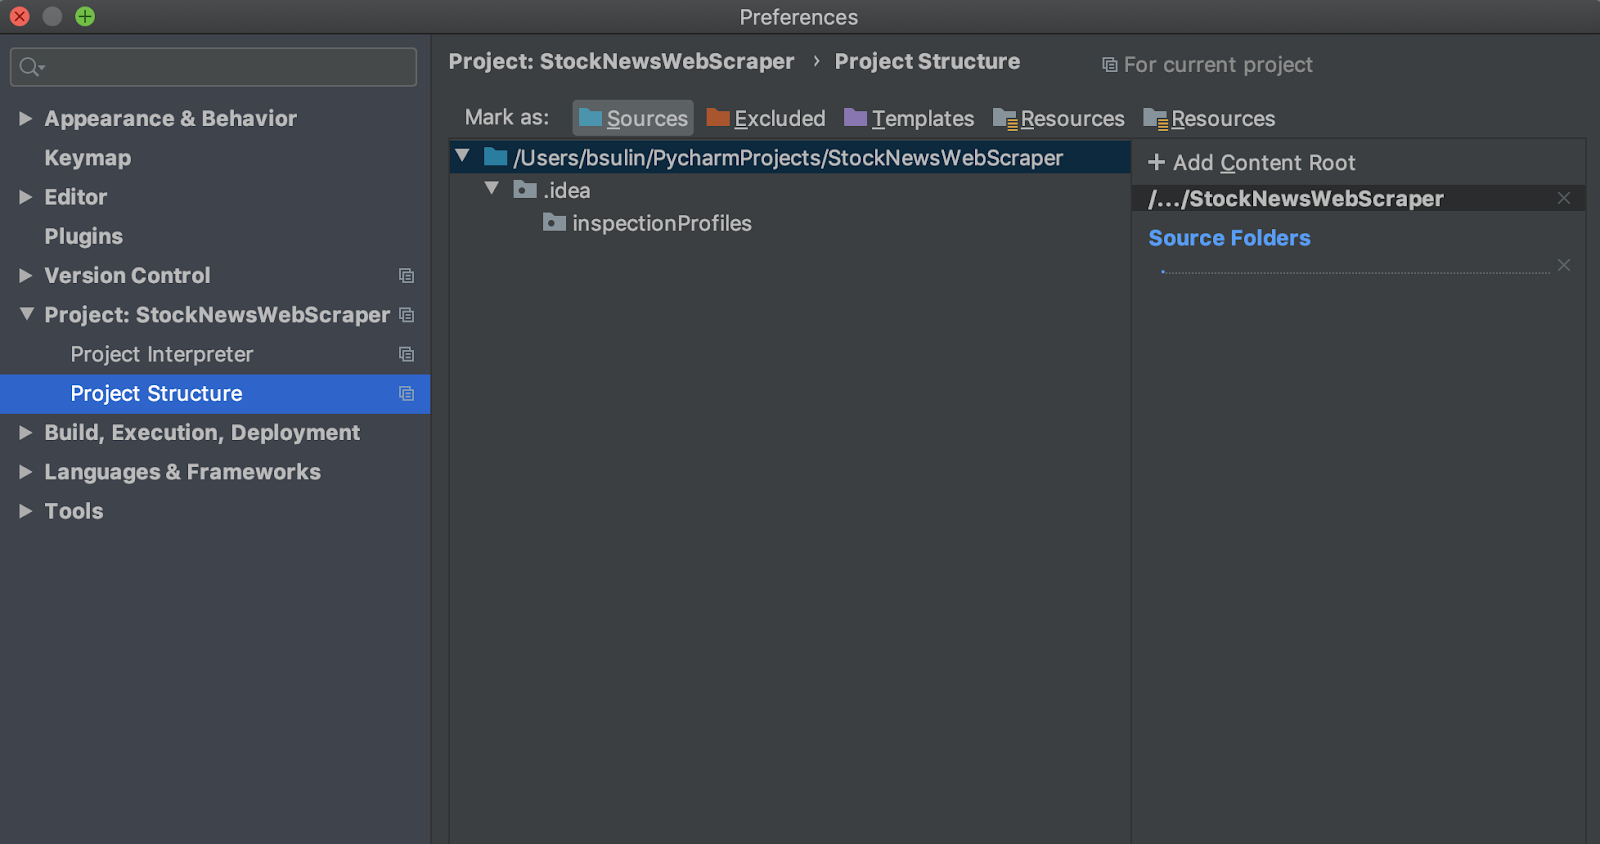Collapse the .idea folder tree node
The height and width of the screenshot is (844, 1600).
tap(491, 188)
